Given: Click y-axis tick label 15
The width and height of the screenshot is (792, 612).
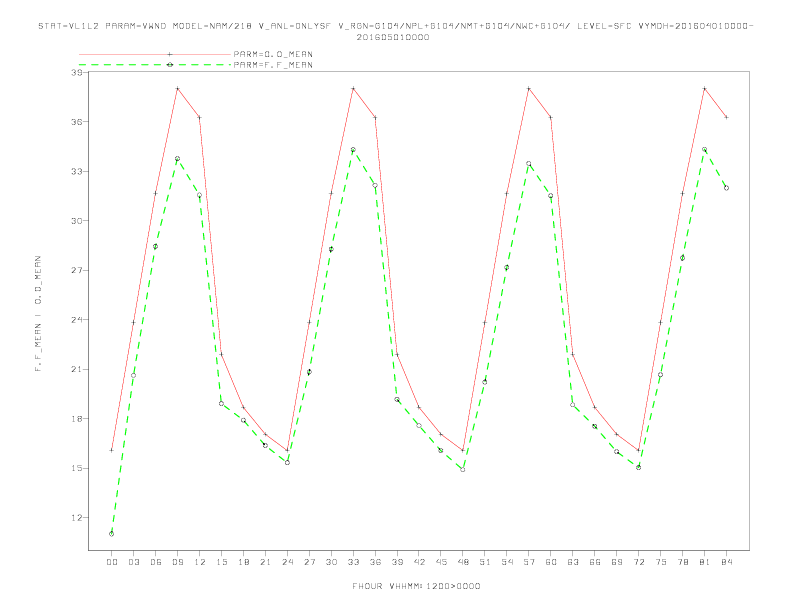Looking at the screenshot, I should click(77, 468).
